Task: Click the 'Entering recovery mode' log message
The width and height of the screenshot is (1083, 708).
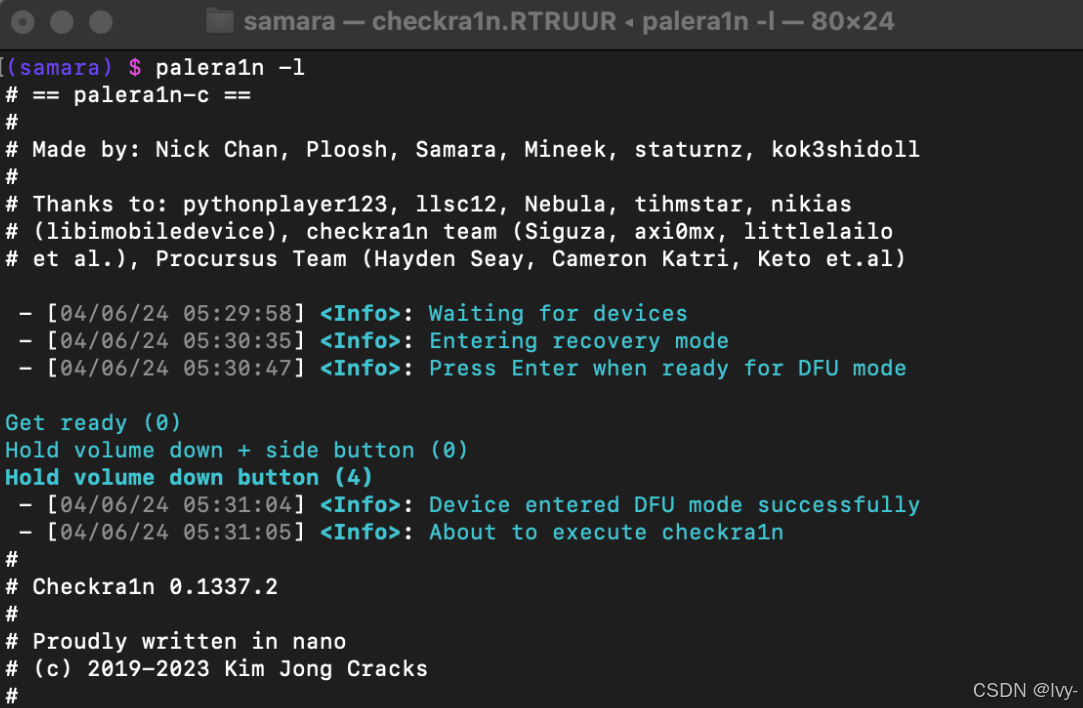Action: tap(579, 341)
